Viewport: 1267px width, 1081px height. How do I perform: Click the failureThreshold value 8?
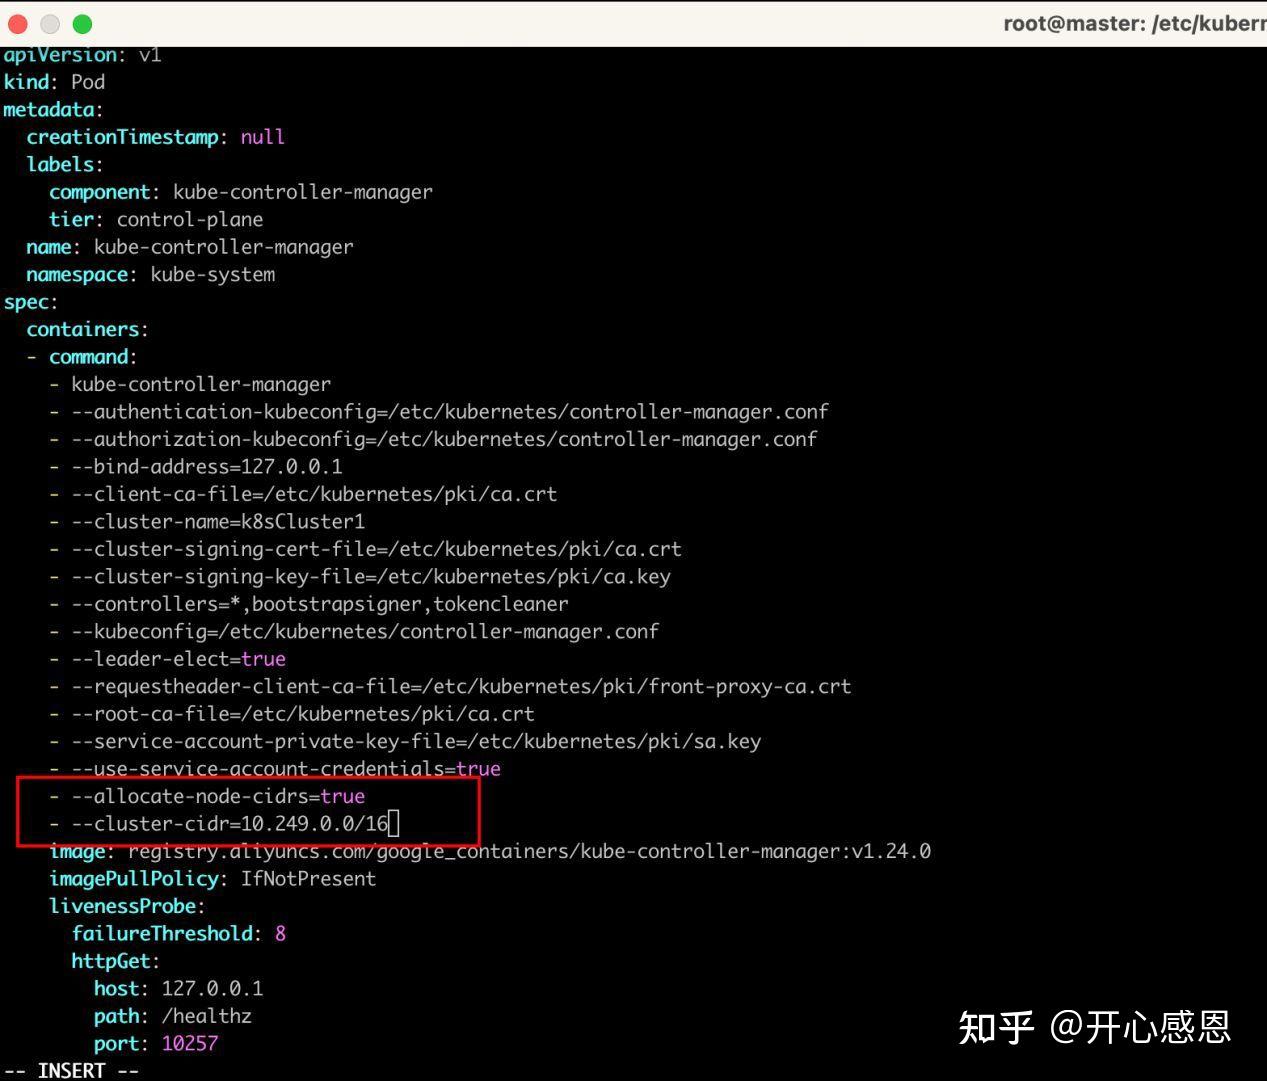point(280,933)
